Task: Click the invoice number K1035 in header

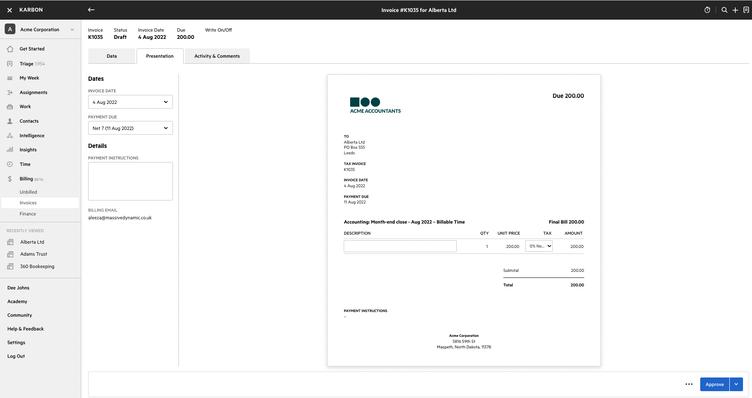Action: tap(95, 37)
